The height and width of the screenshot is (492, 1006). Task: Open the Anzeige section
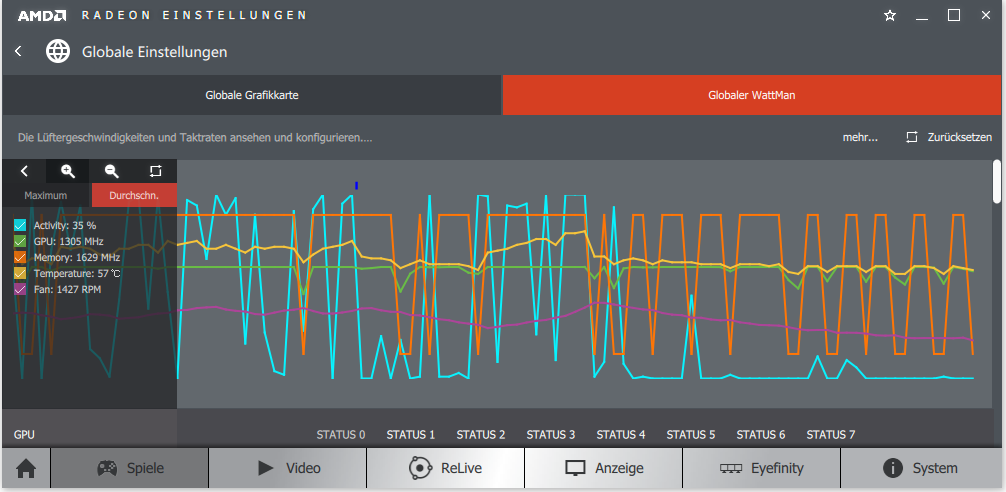tap(603, 468)
